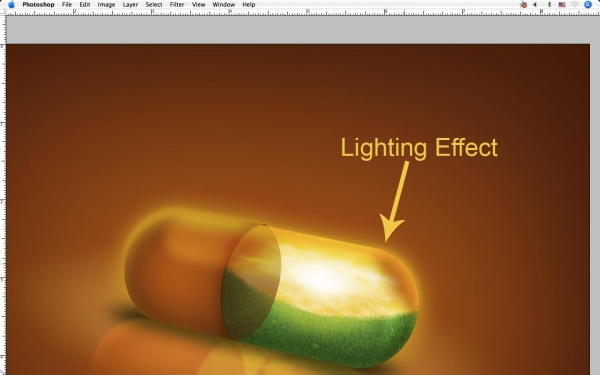600x375 pixels.
Task: Open the Filter menu
Action: pos(177,5)
